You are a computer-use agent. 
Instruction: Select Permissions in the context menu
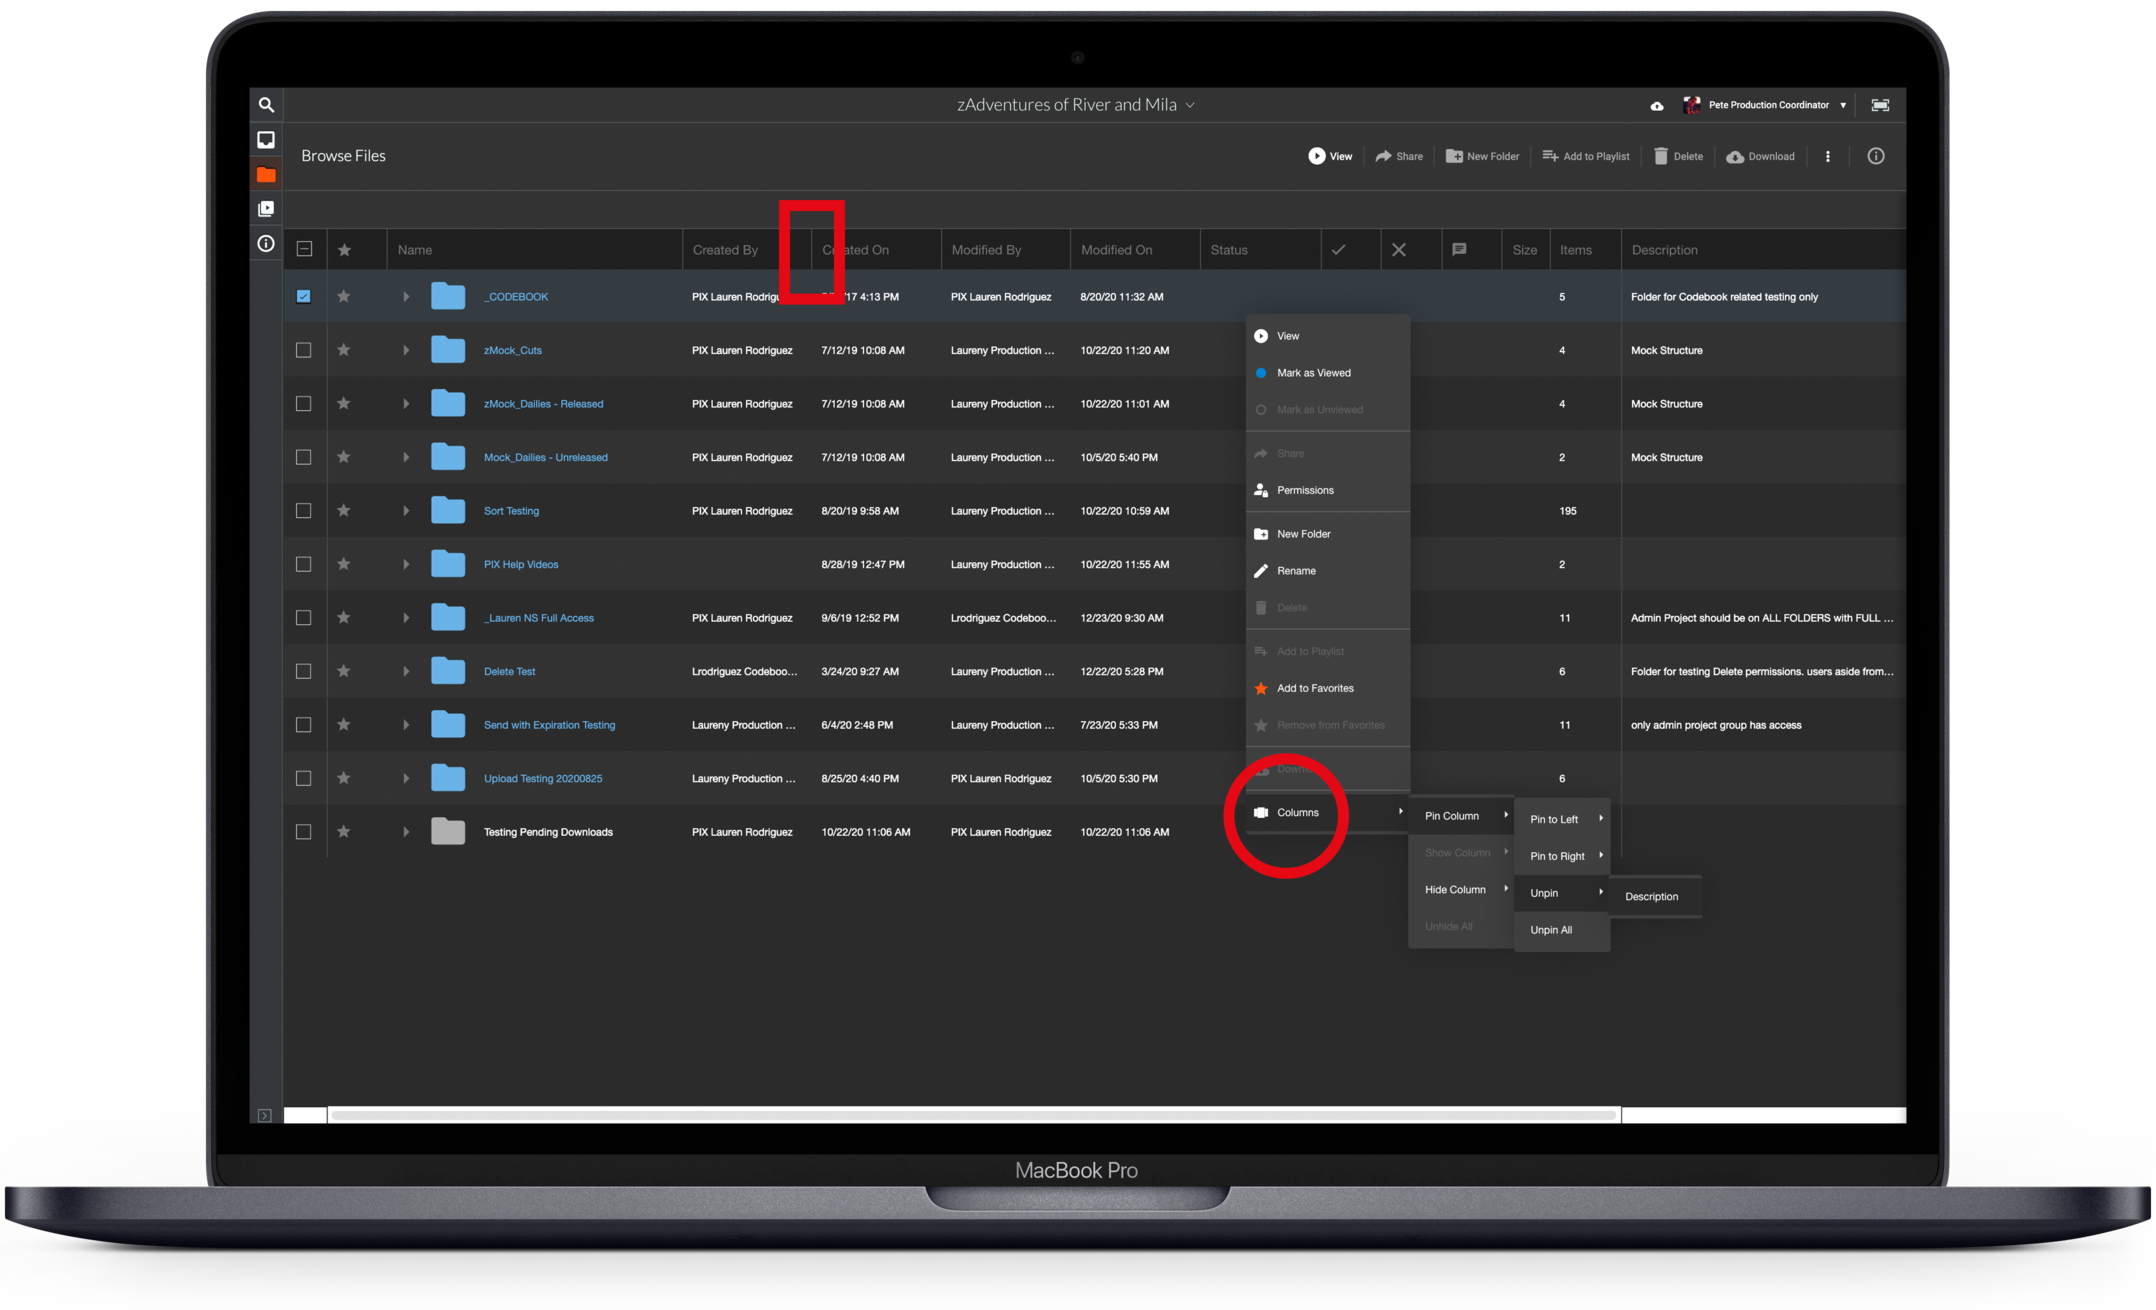[x=1304, y=490]
